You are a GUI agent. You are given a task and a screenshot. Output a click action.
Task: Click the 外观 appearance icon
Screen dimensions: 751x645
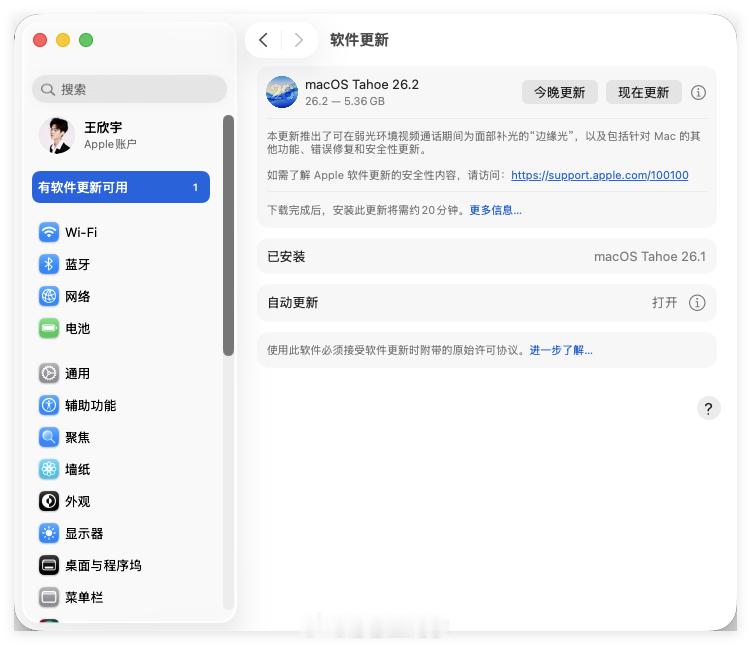[49, 501]
